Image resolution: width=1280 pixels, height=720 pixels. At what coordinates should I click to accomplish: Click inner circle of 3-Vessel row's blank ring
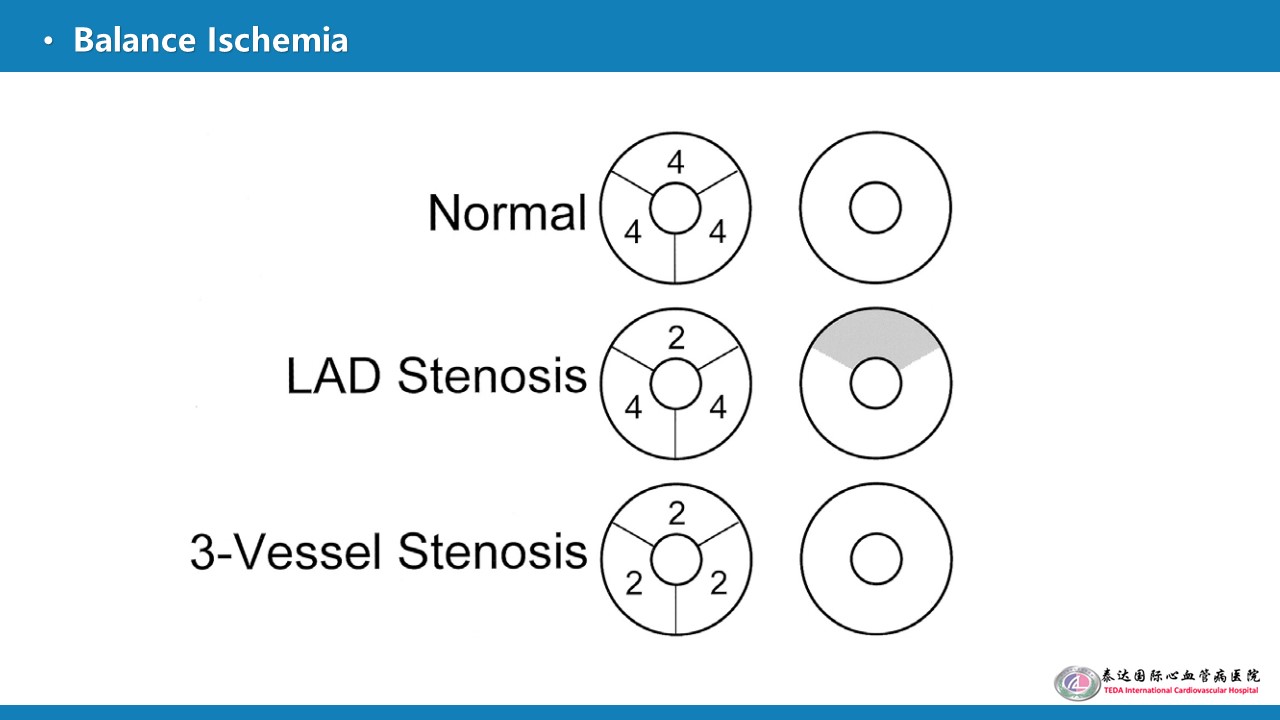coord(876,559)
